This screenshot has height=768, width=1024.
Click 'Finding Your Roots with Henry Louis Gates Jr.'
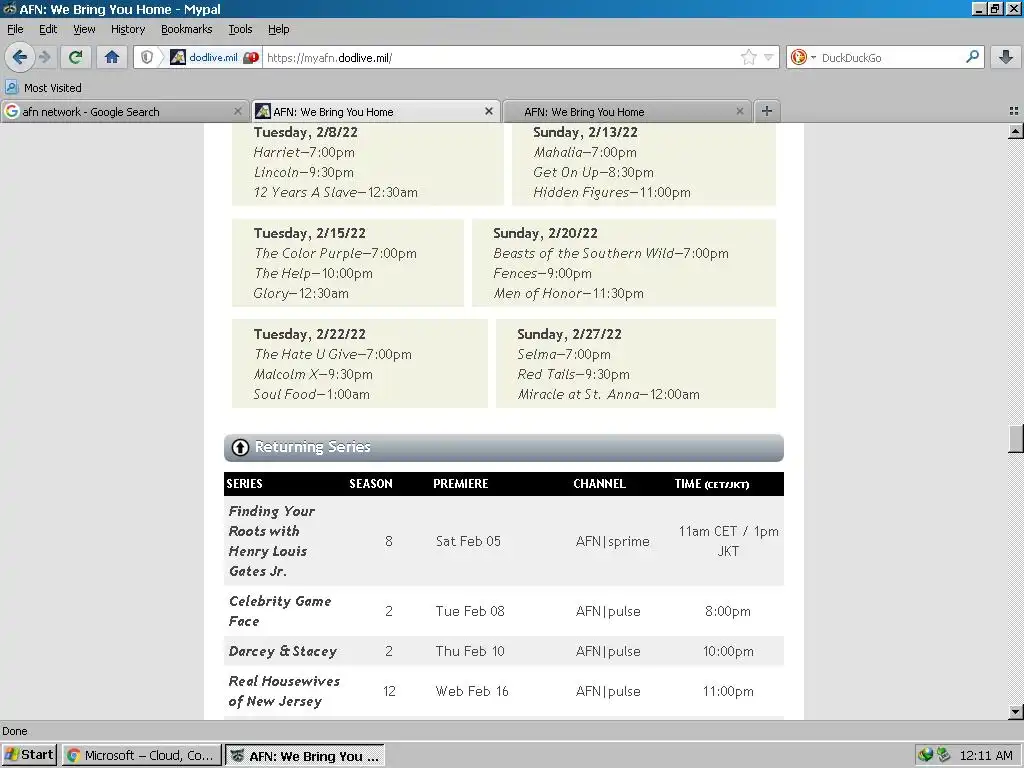272,541
